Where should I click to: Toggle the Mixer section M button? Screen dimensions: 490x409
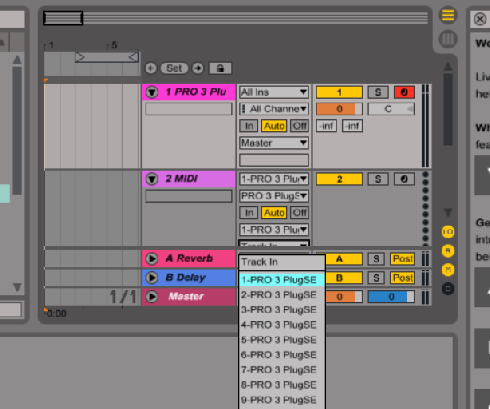[x=448, y=270]
